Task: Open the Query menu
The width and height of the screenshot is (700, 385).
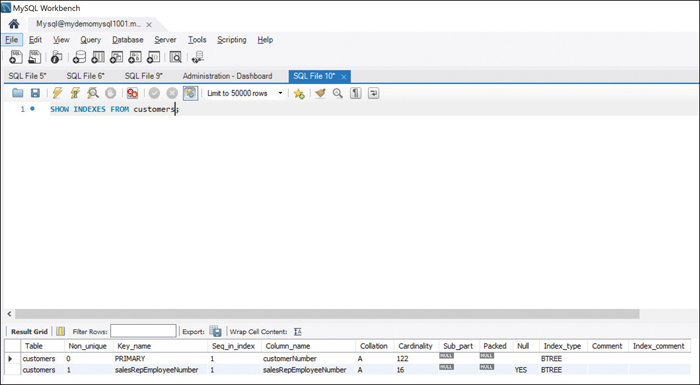Action: pos(91,40)
